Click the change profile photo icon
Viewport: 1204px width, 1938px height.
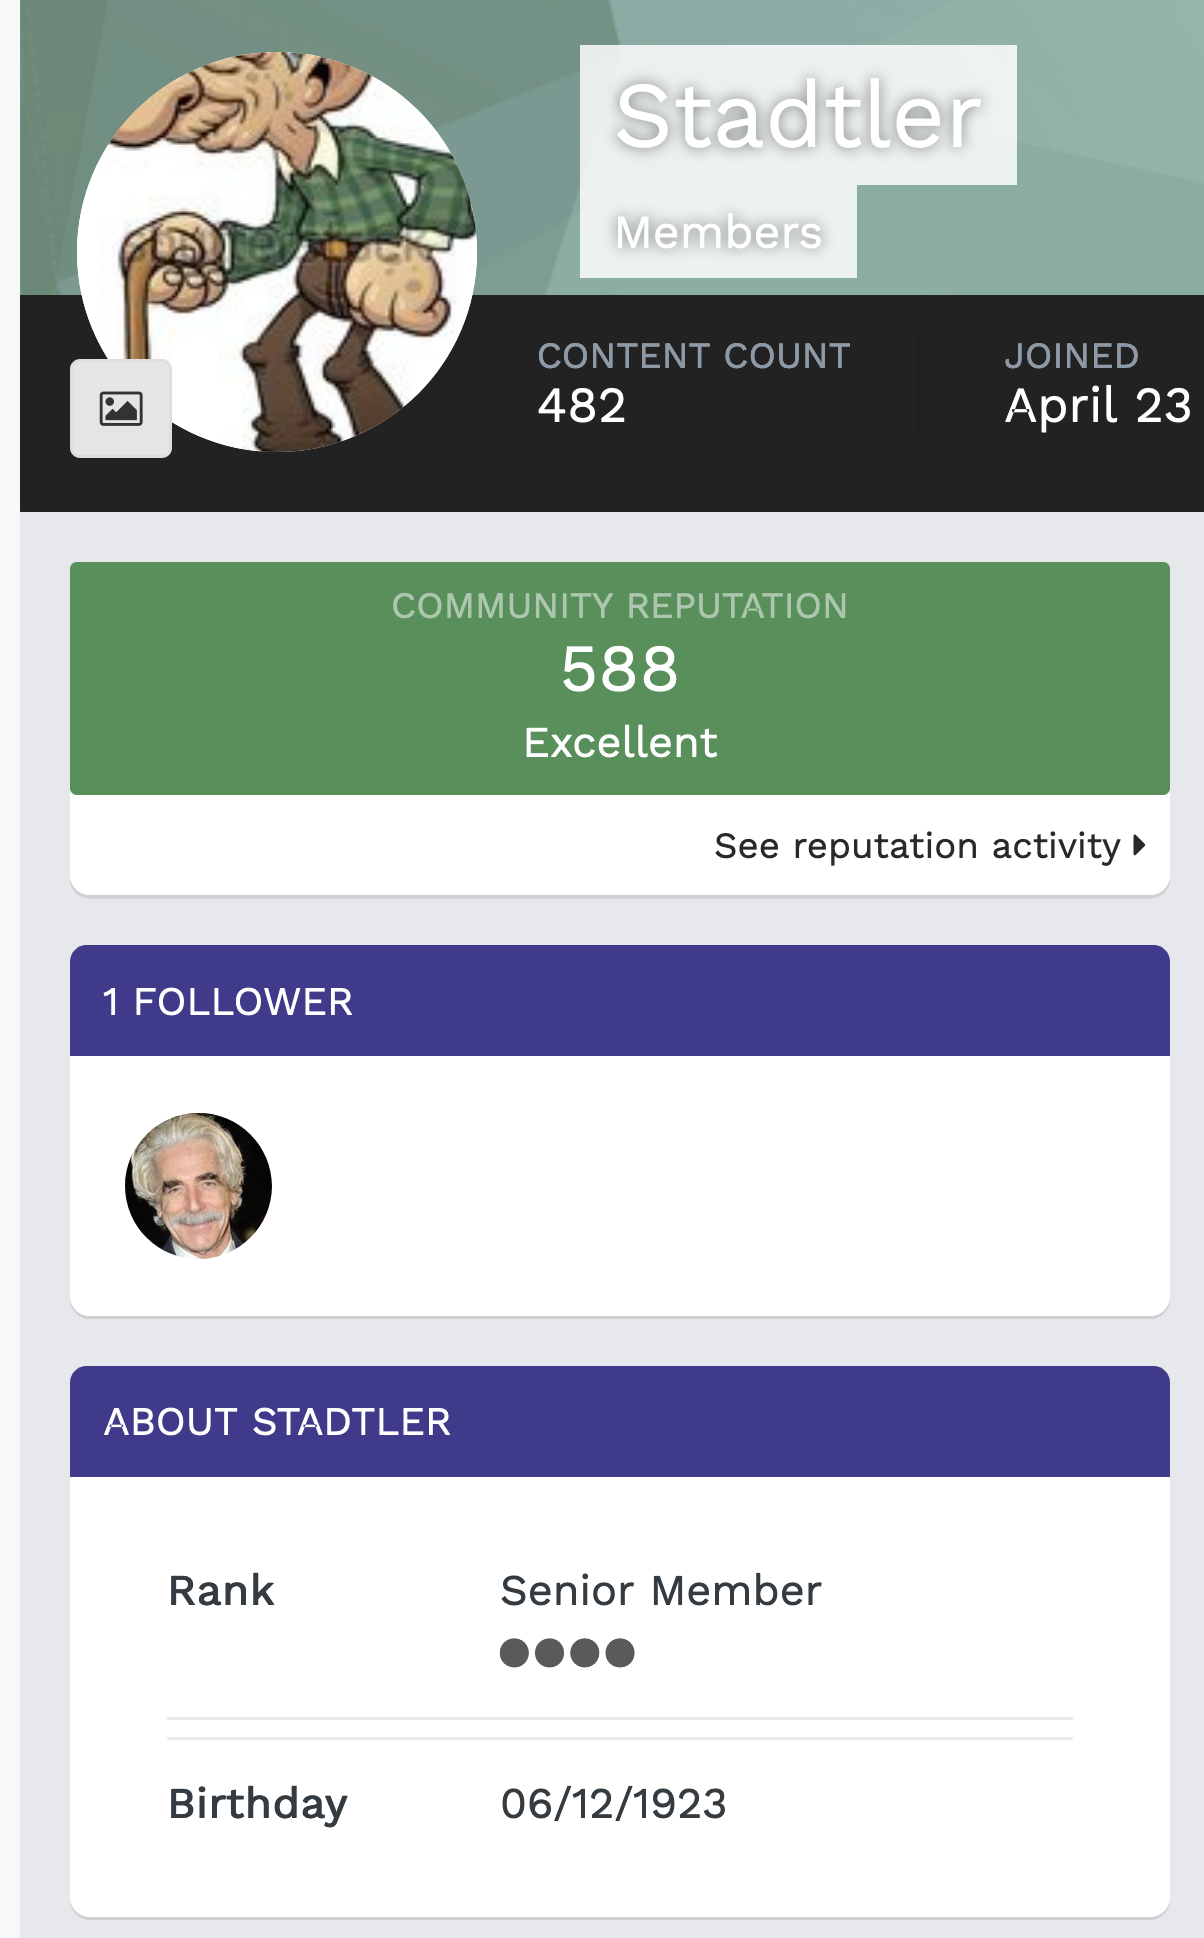[121, 408]
